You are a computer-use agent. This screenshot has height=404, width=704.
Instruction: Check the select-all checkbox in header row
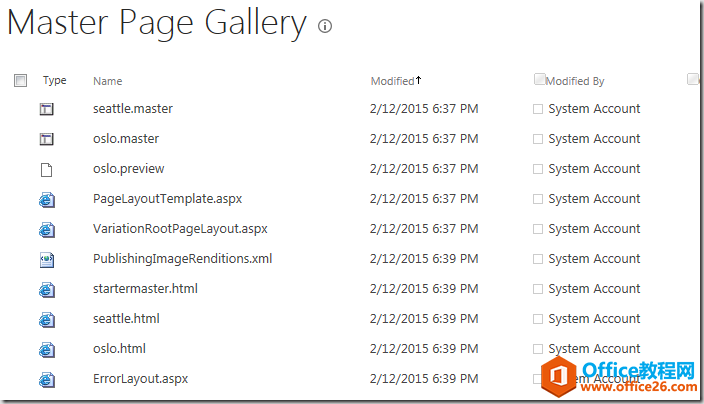pyautogui.click(x=21, y=81)
